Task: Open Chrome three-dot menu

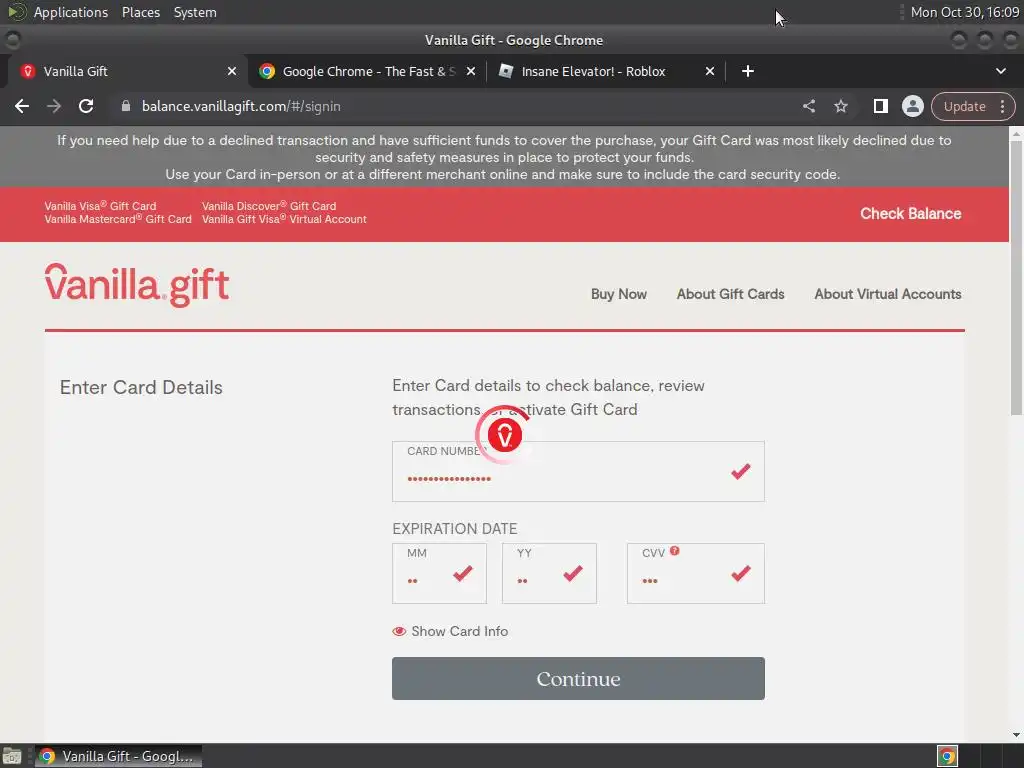Action: point(1002,106)
